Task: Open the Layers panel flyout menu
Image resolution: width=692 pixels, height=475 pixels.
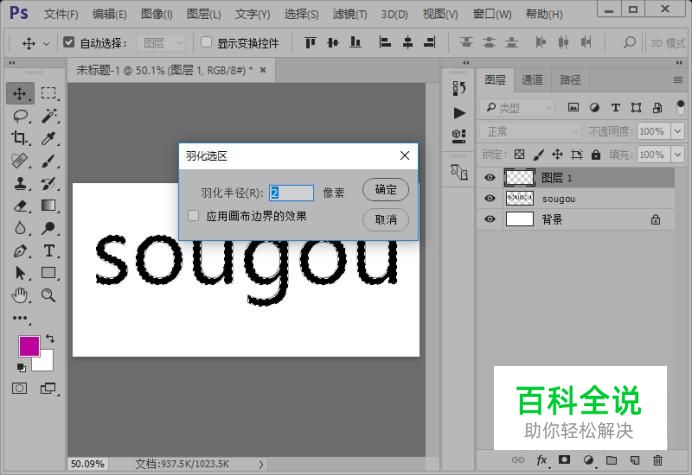Action: point(678,80)
